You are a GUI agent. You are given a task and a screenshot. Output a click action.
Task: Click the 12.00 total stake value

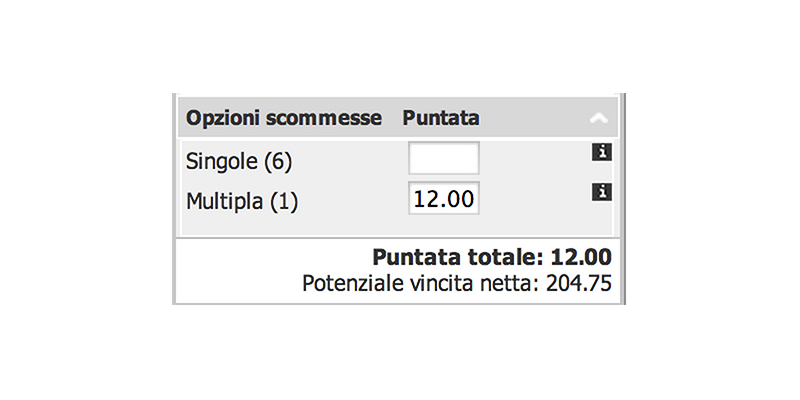click(x=581, y=257)
